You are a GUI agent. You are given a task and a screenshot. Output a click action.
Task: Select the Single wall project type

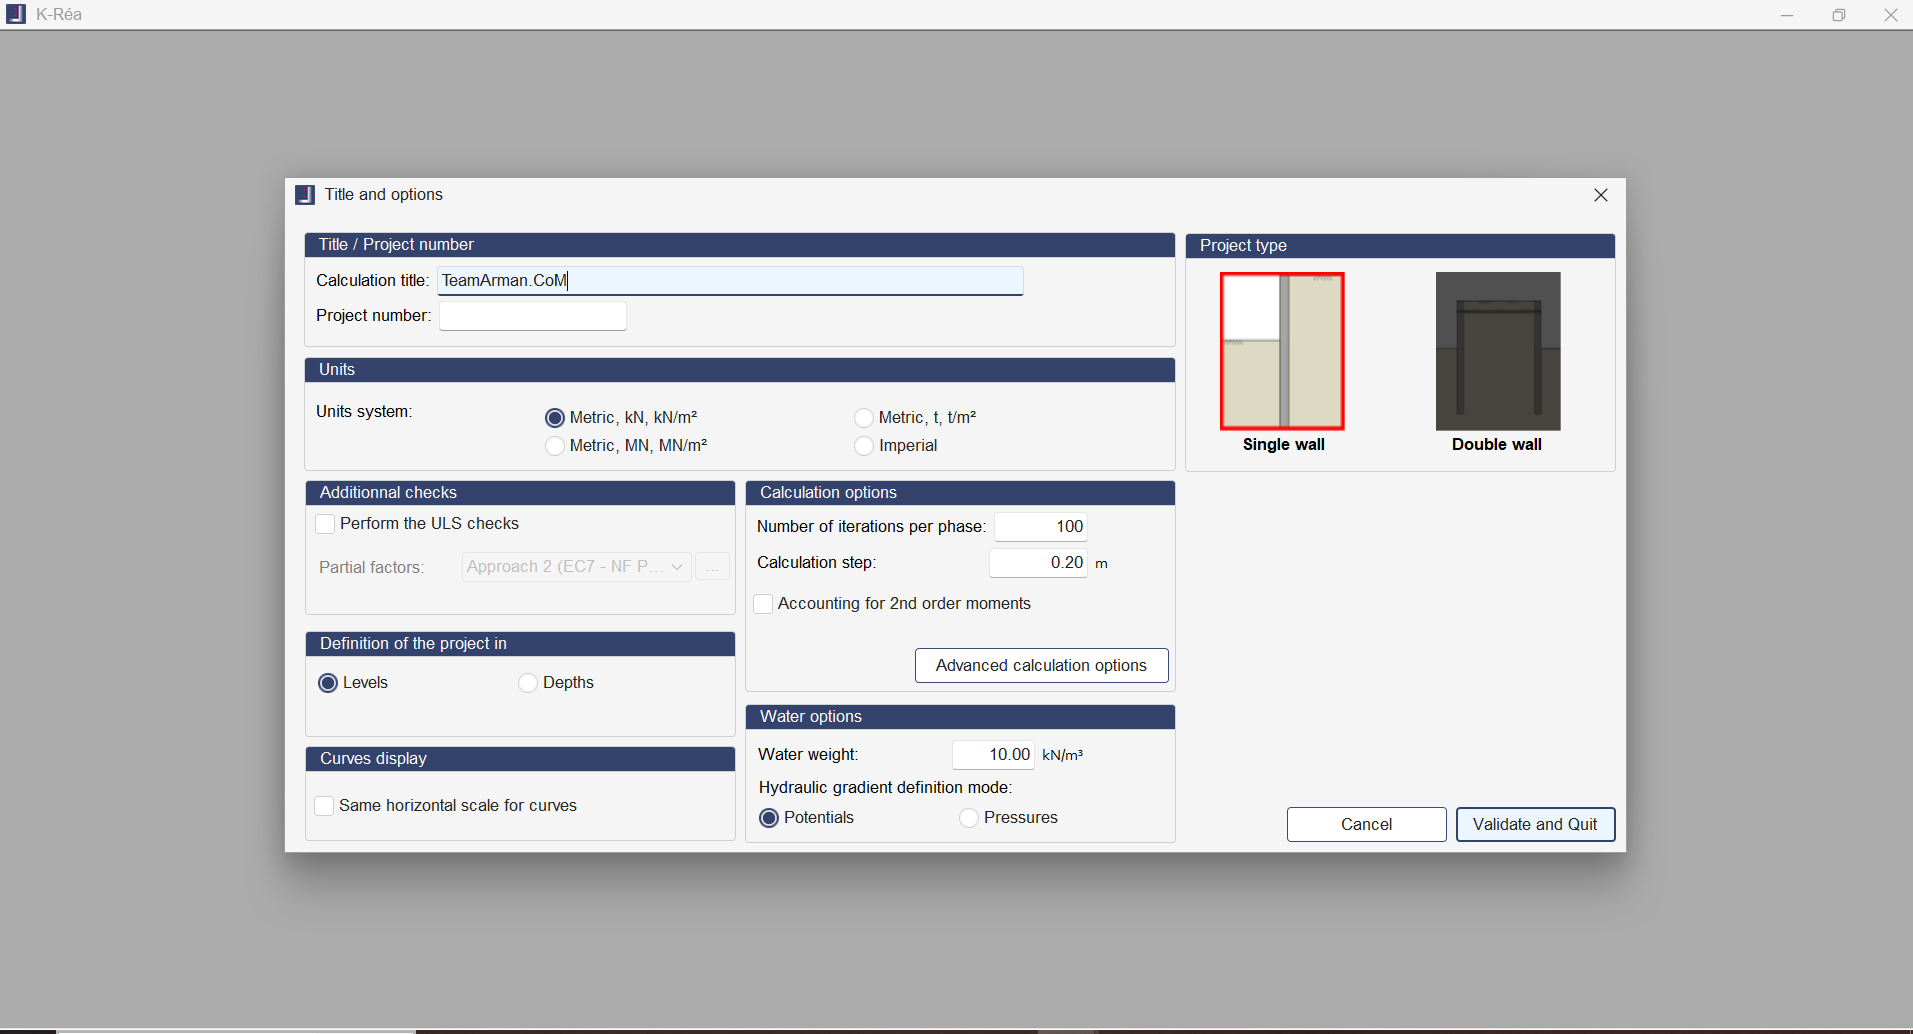(x=1282, y=351)
